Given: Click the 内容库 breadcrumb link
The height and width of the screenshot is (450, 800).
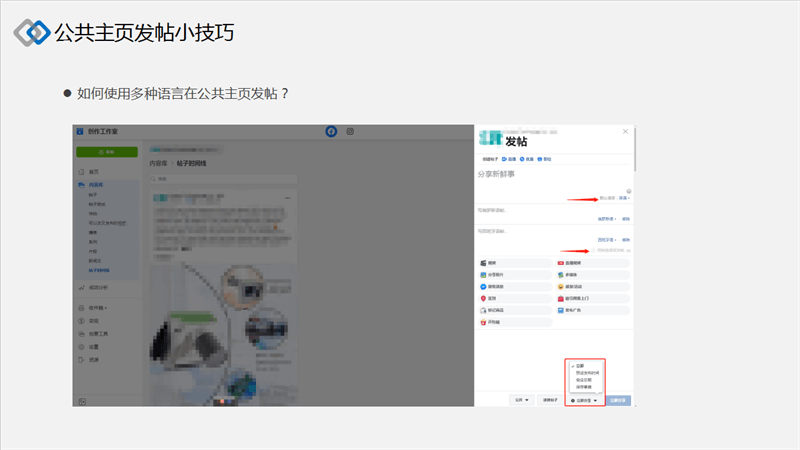Looking at the screenshot, I should pos(158,163).
